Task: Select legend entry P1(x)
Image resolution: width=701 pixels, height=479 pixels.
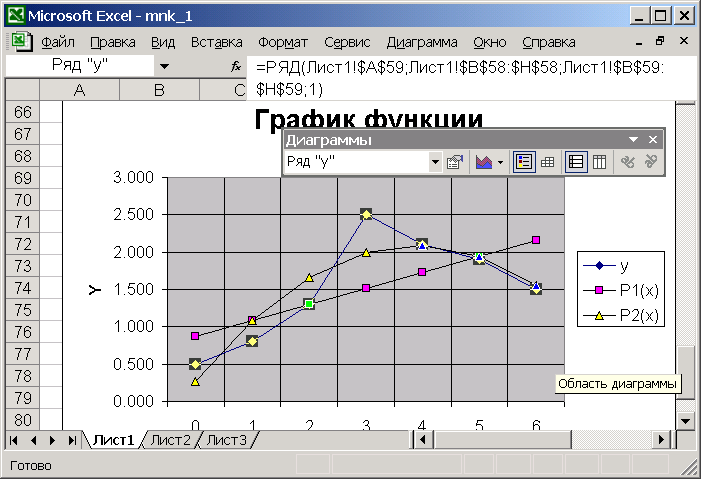Action: click(x=621, y=291)
